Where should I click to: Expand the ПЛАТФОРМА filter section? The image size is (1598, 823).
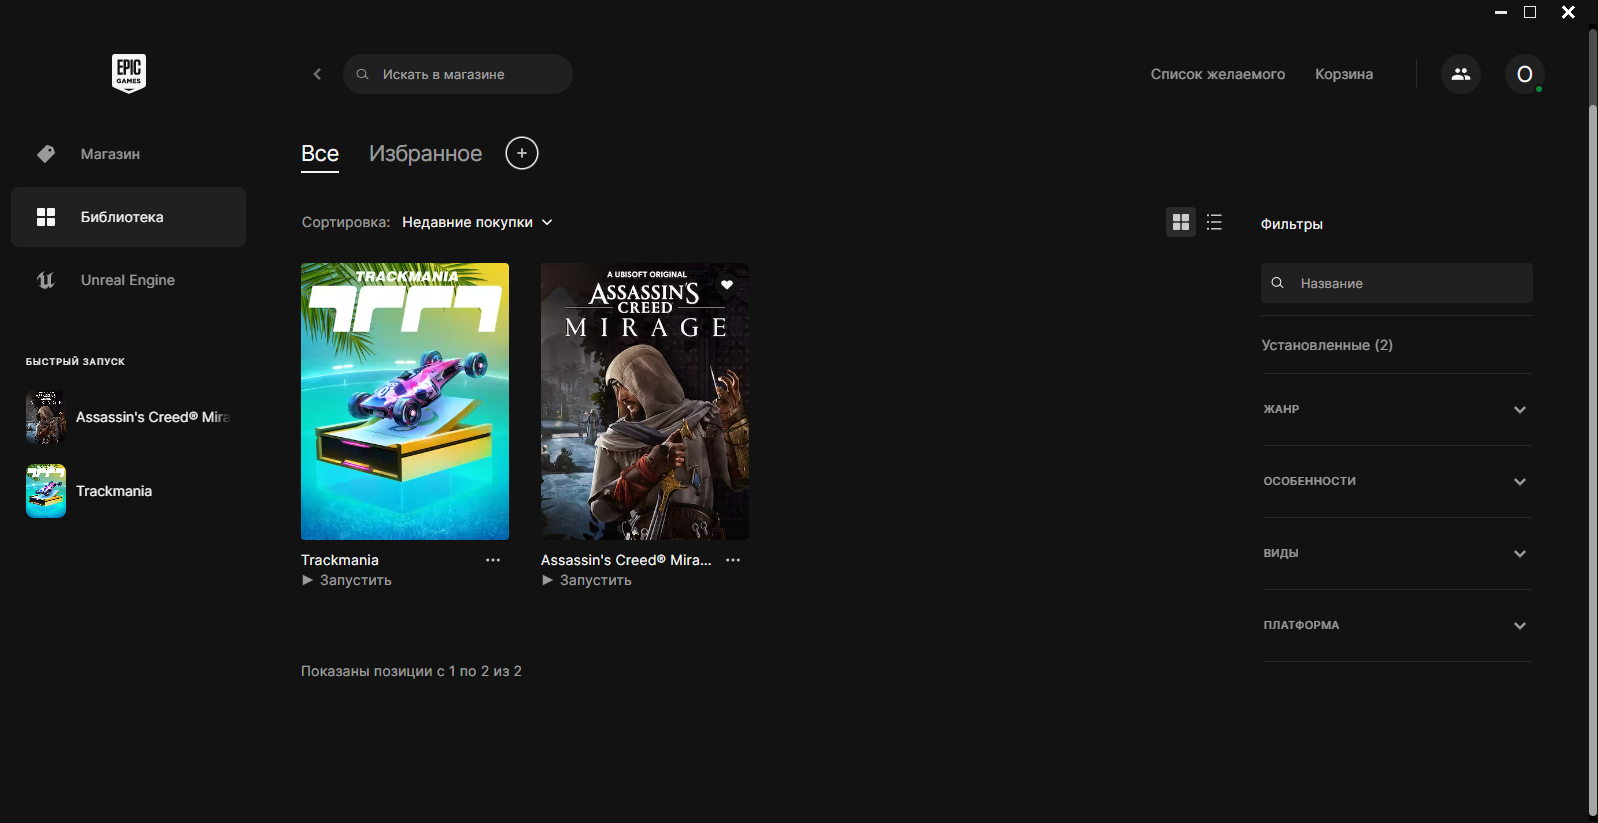click(1396, 625)
